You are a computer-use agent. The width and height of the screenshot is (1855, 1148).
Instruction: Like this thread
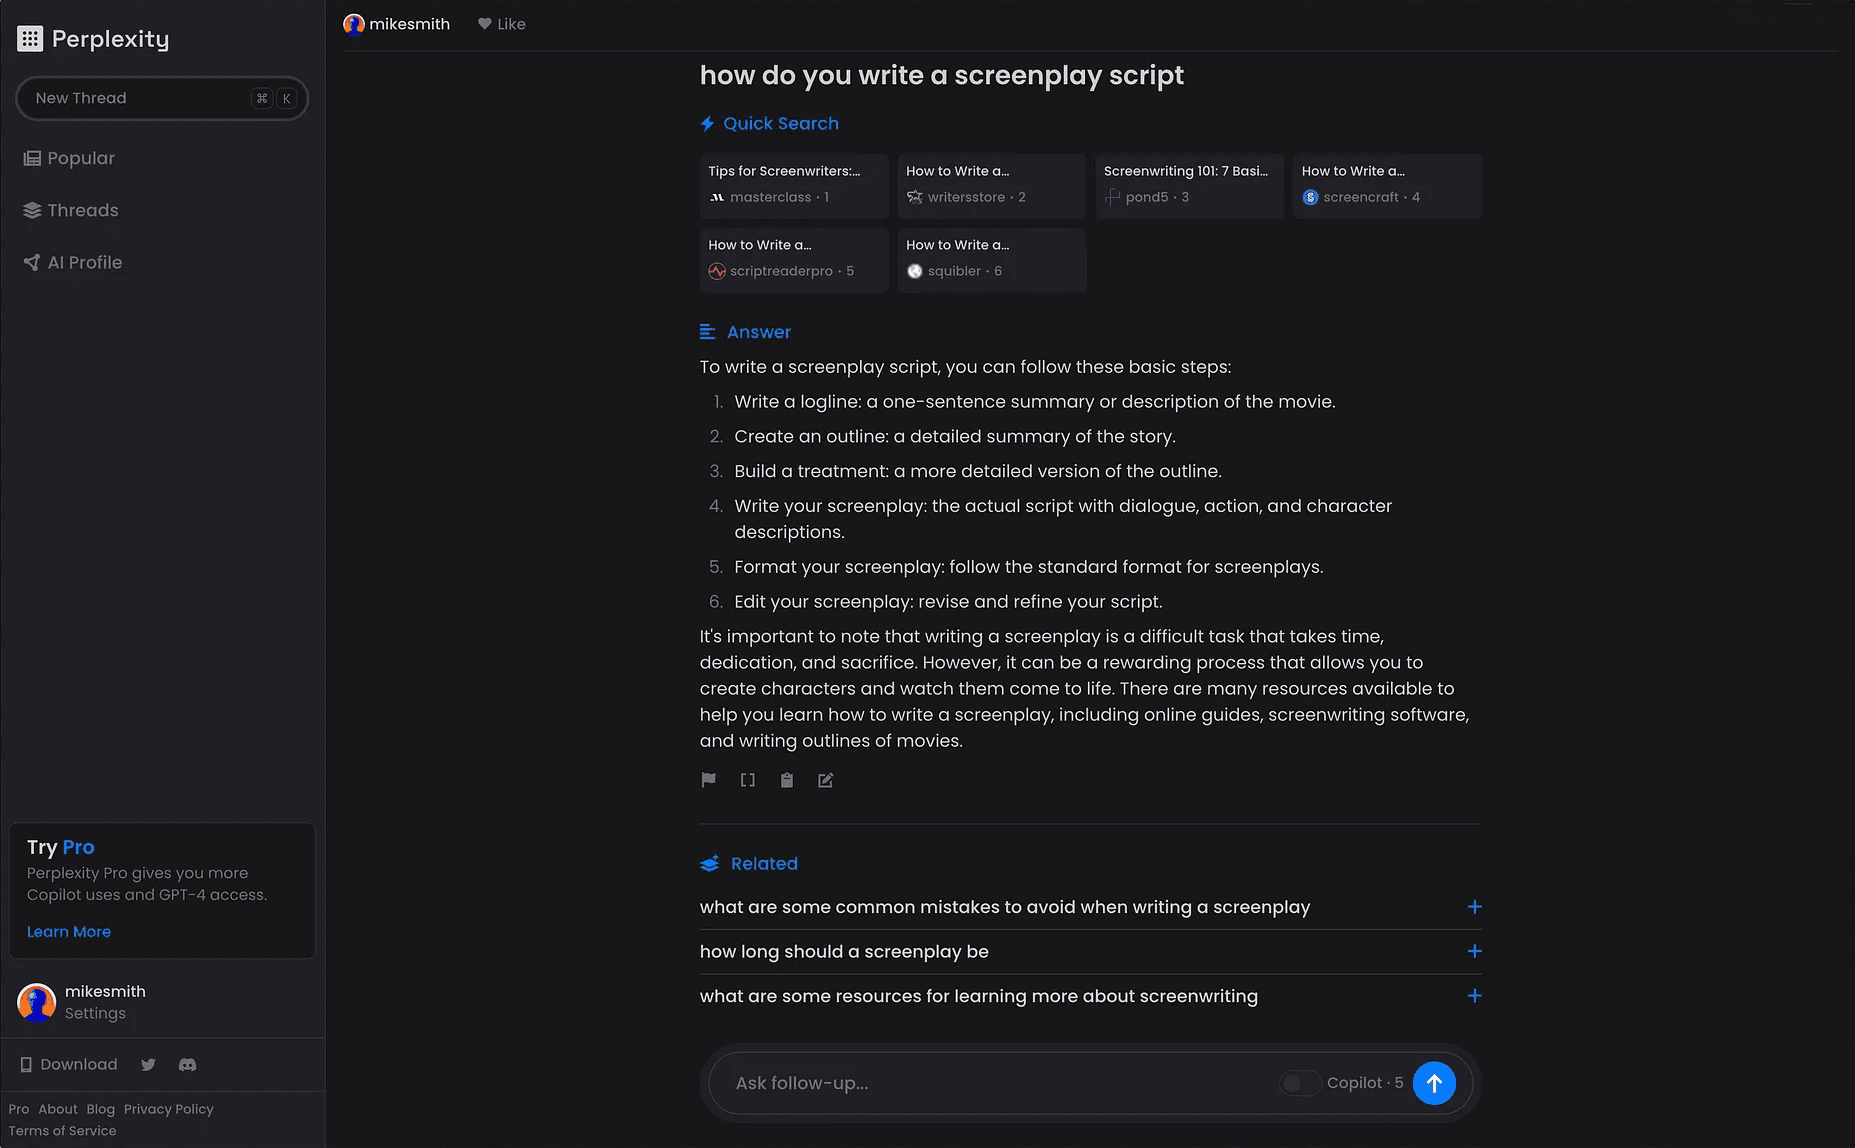coord(501,24)
